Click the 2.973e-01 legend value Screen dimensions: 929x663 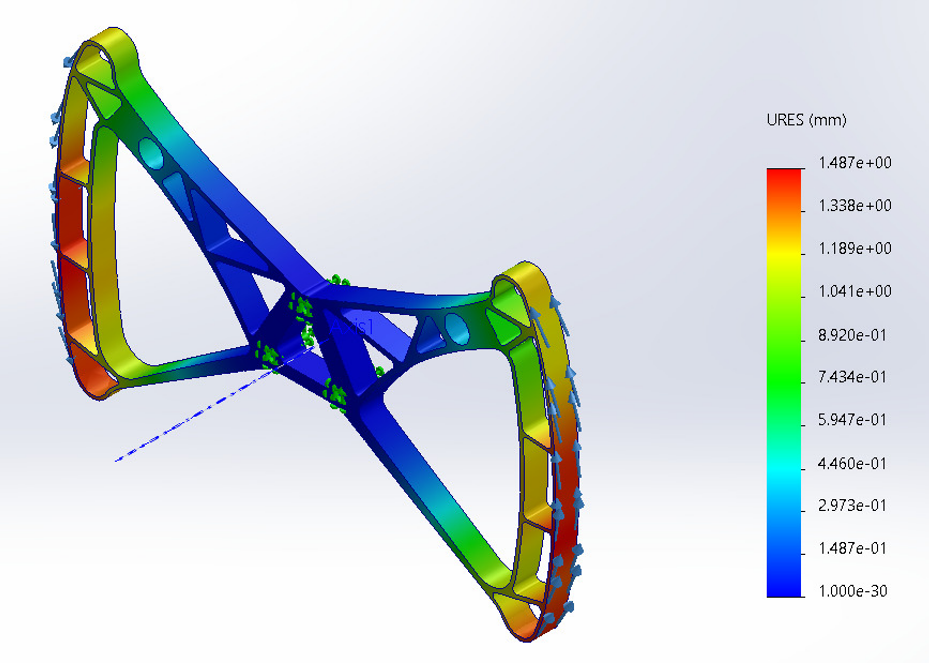pos(854,506)
